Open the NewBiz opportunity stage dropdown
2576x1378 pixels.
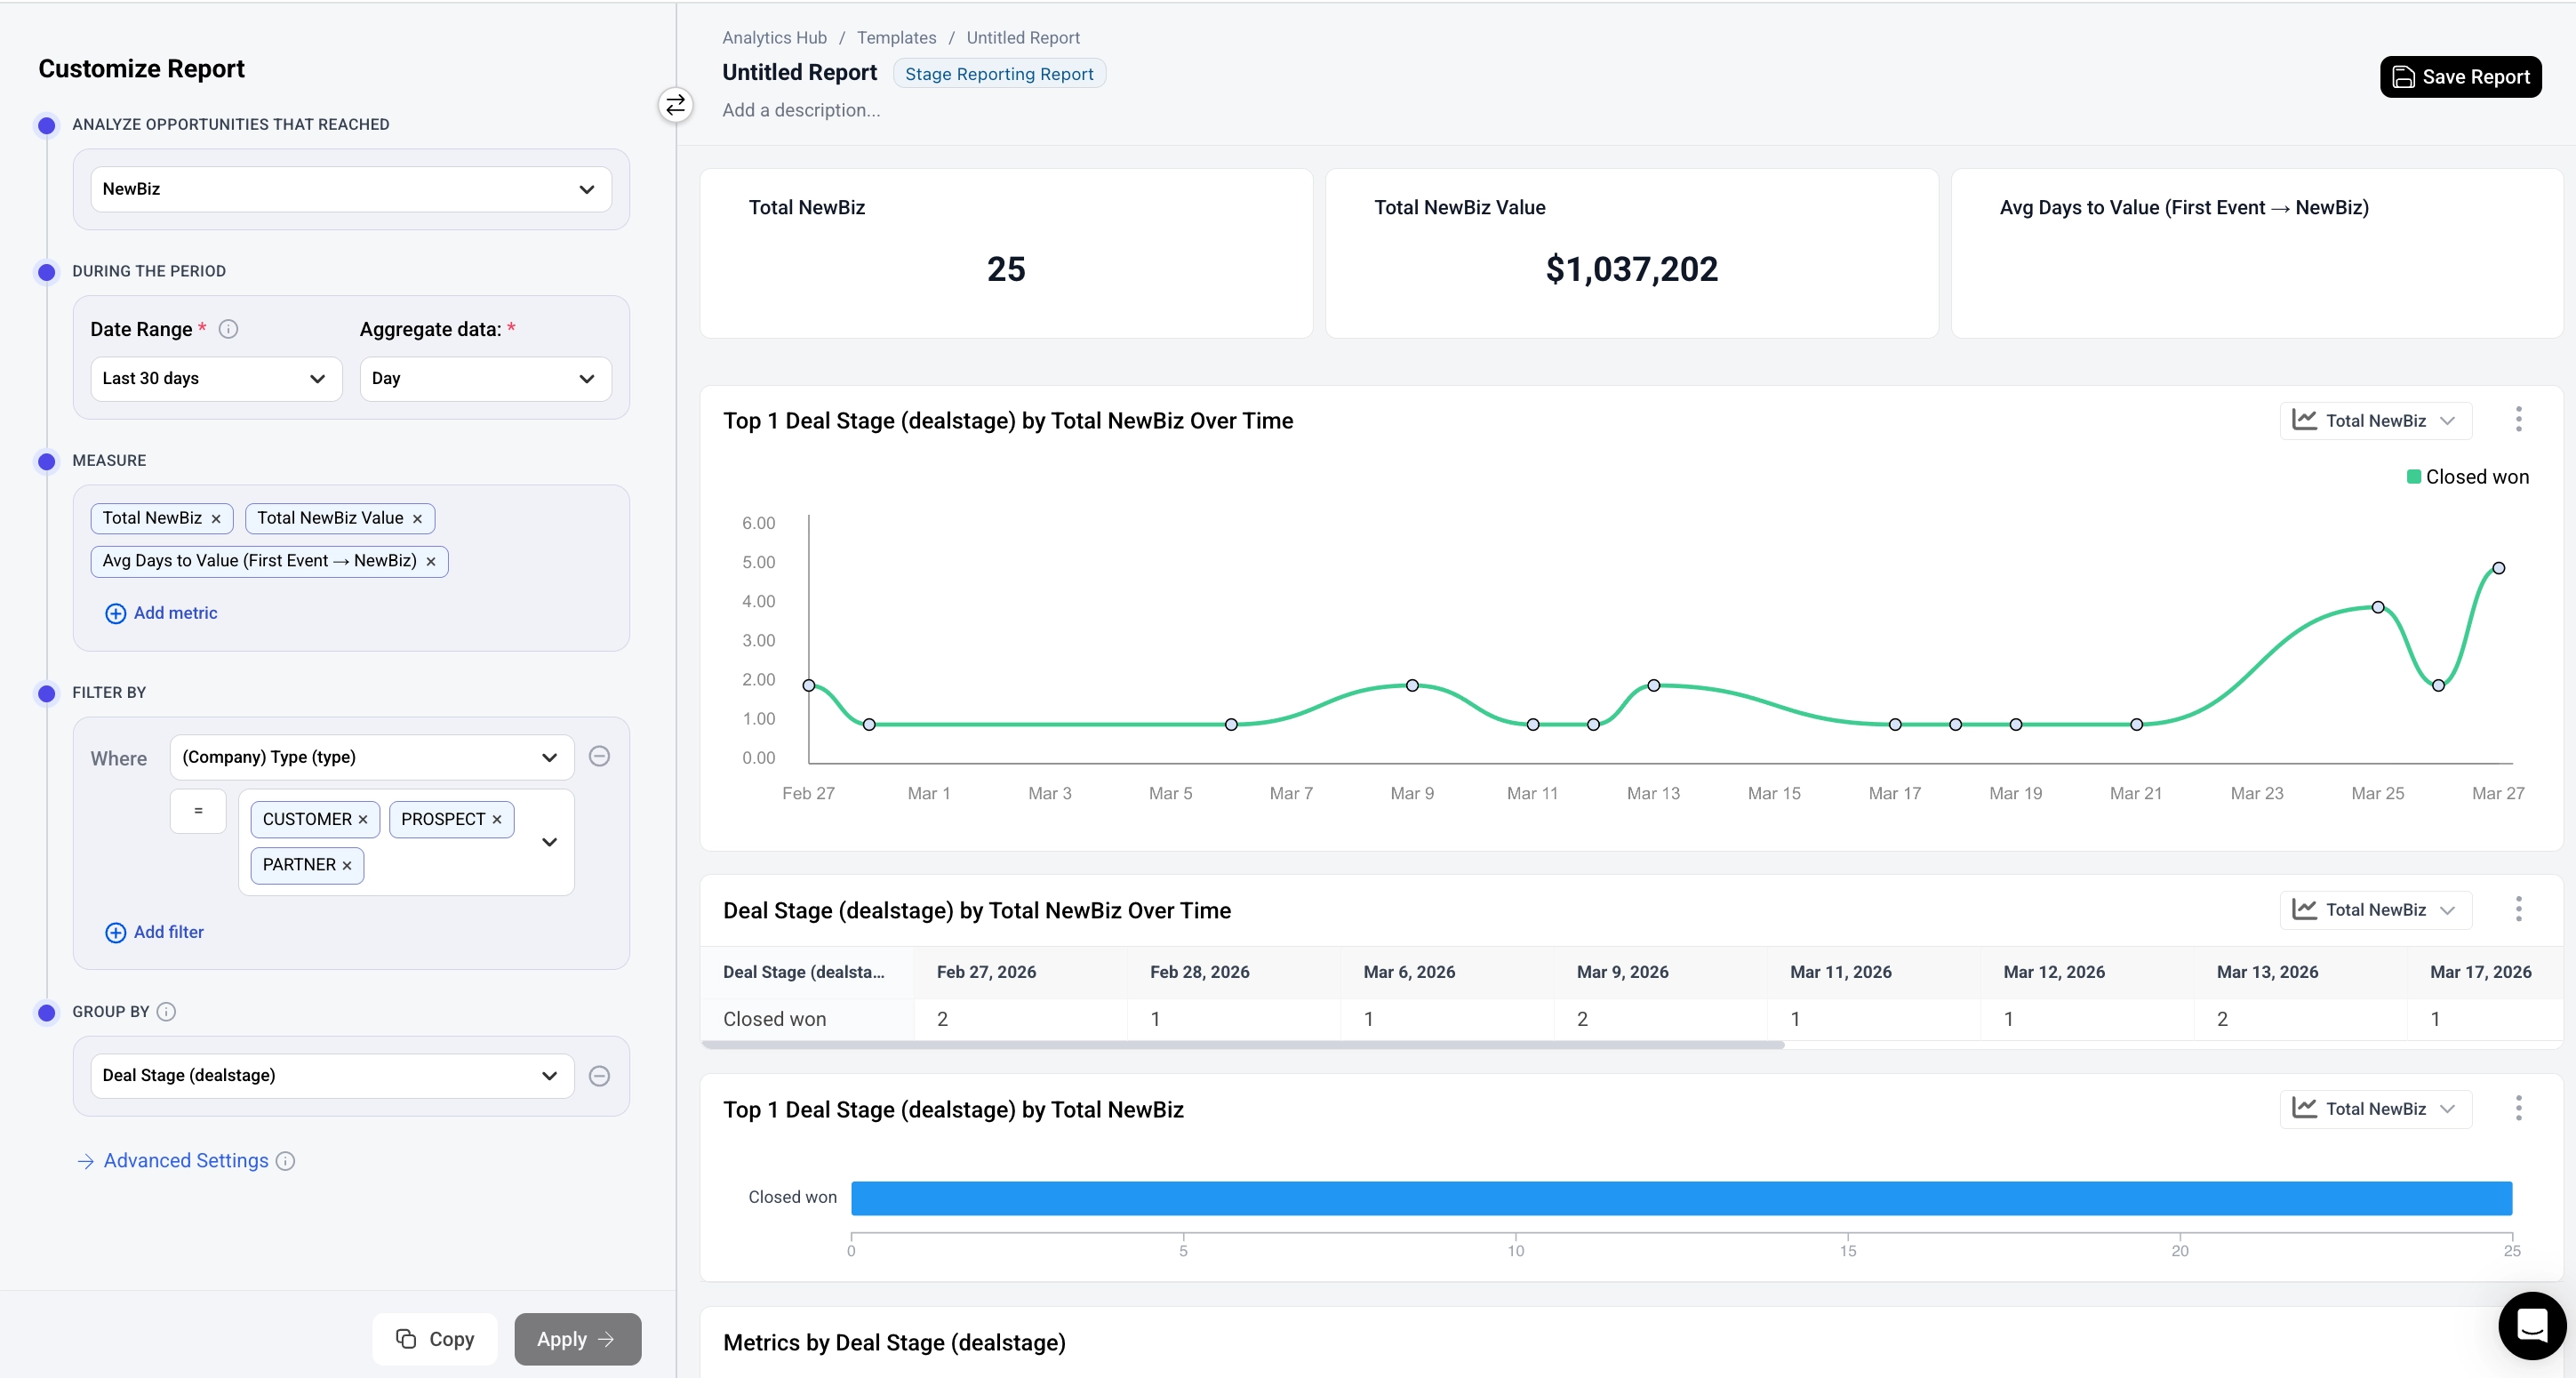(350, 189)
